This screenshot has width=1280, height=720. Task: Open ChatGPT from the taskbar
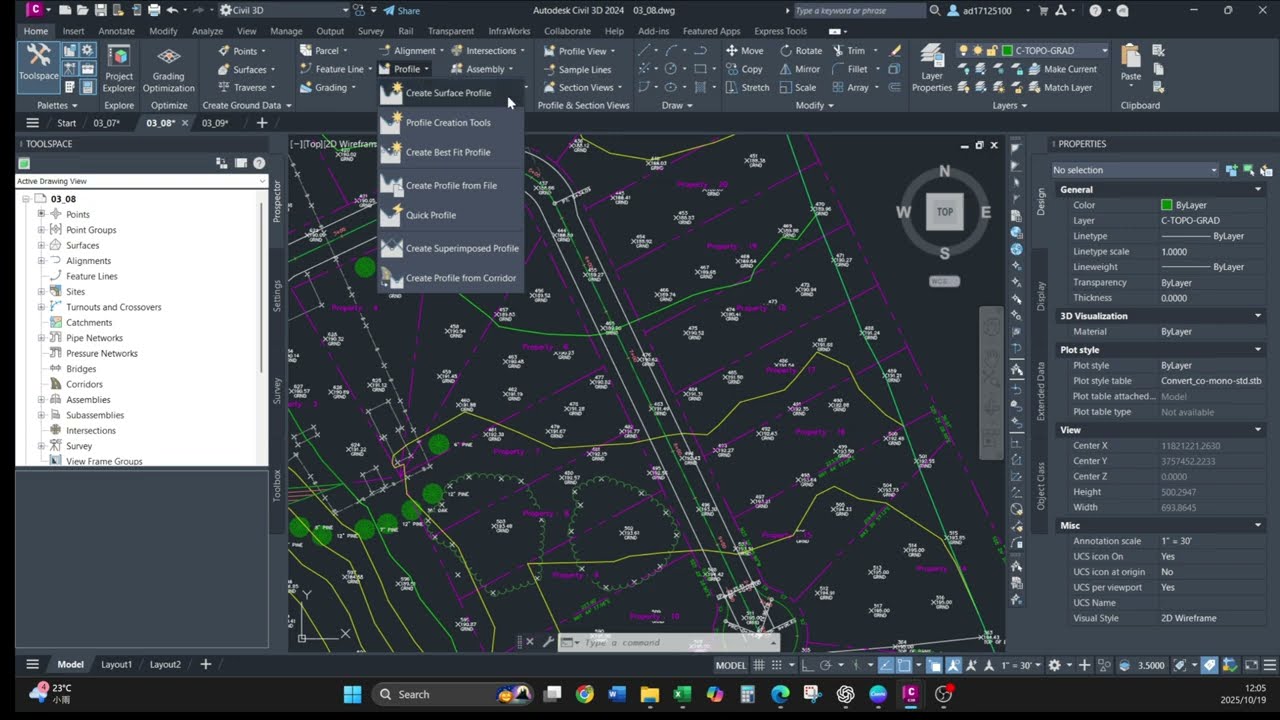845,694
